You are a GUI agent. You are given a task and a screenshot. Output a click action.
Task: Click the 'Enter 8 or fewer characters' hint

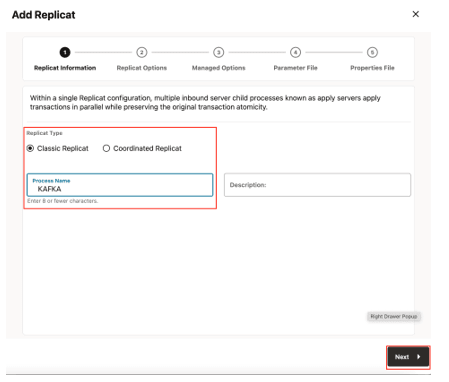(62, 201)
